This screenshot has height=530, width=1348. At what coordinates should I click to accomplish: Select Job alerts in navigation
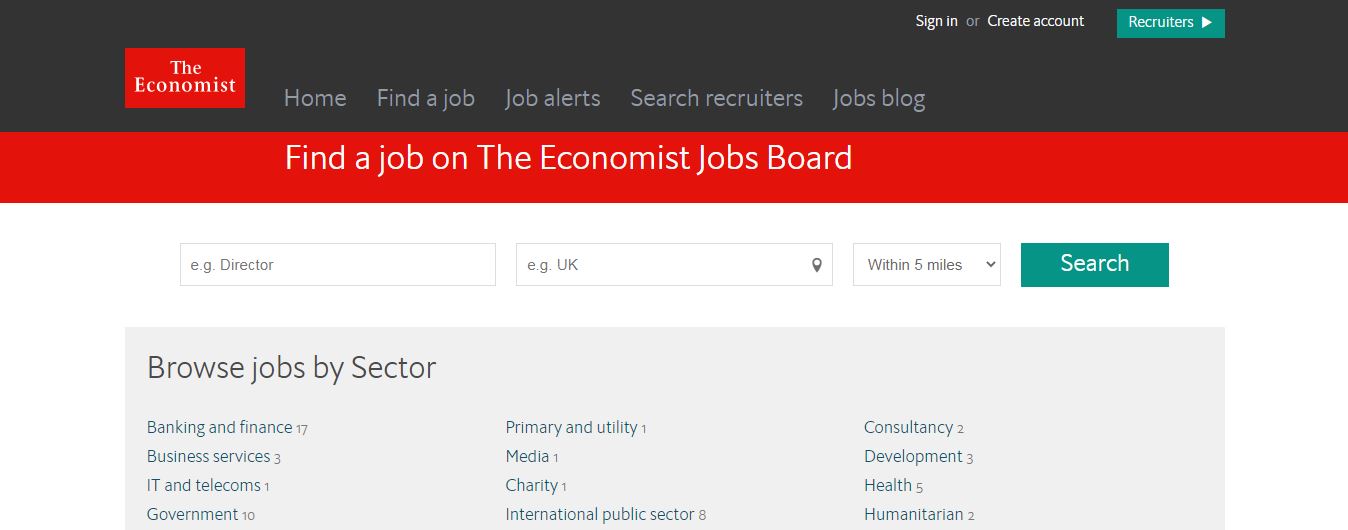553,98
